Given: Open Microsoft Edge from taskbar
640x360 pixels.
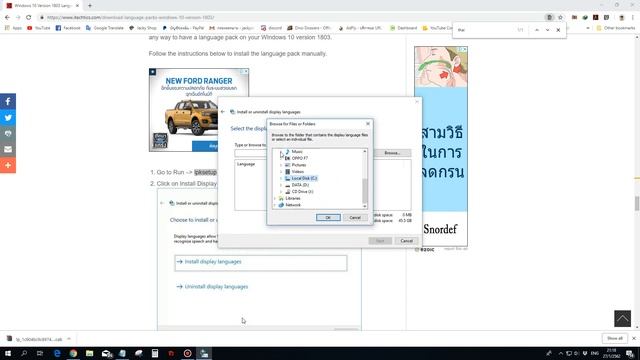Looking at the screenshot, I should (57, 353).
